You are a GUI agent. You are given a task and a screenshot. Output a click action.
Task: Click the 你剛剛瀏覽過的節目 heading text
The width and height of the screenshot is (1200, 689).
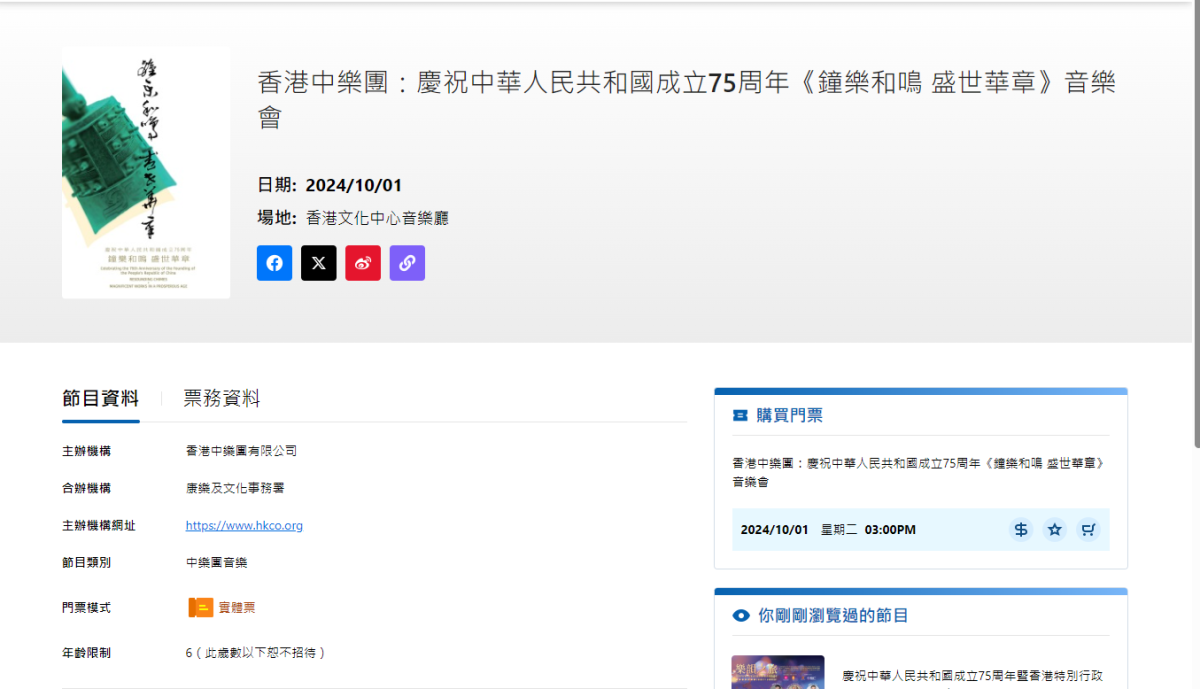tap(833, 616)
